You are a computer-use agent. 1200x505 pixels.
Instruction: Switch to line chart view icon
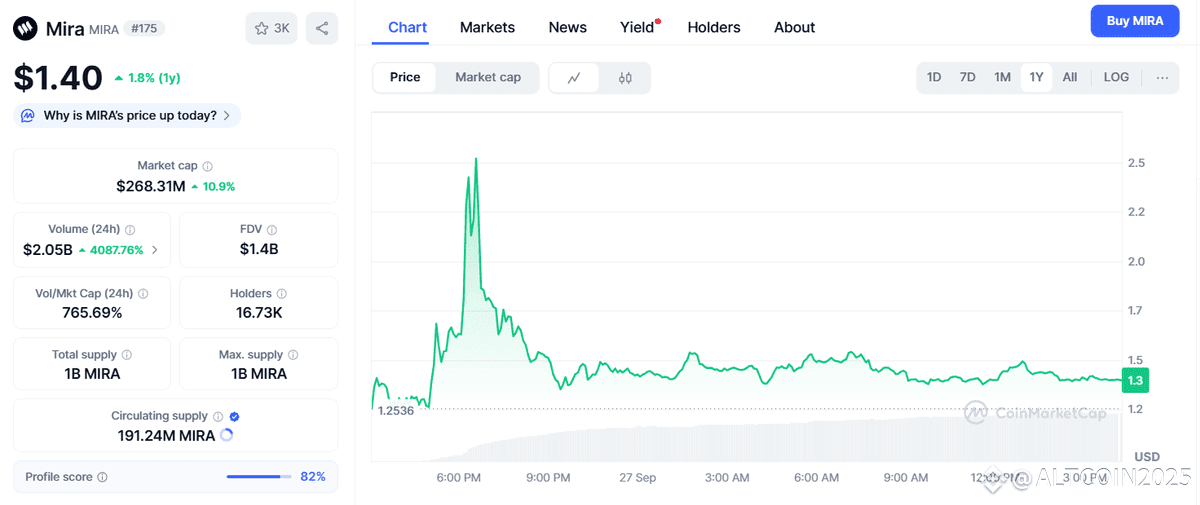coord(574,78)
